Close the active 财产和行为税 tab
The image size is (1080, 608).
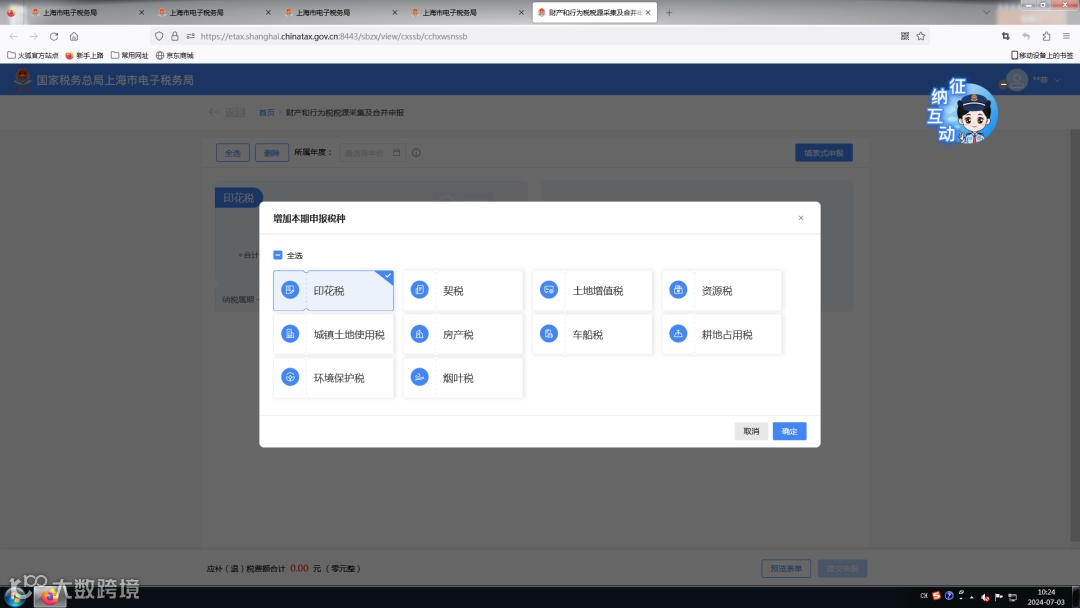[x=648, y=12]
